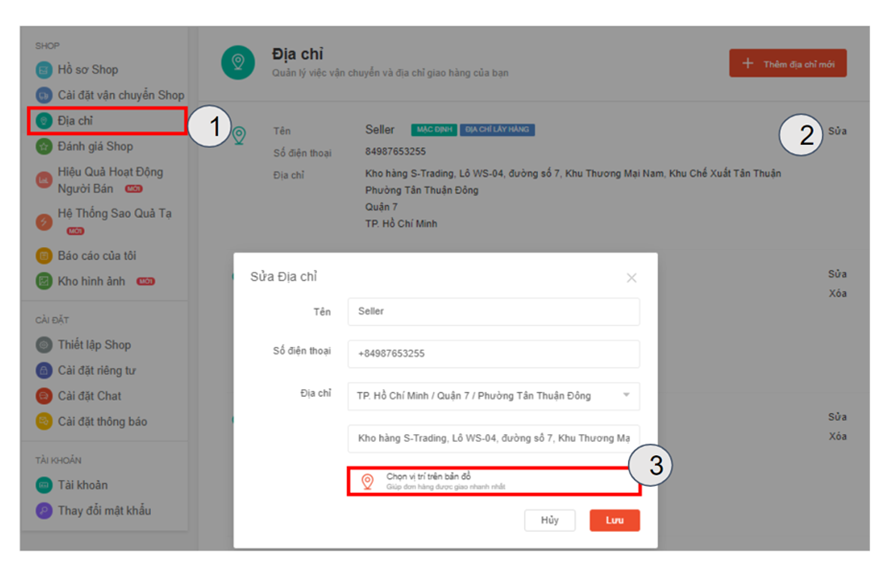The height and width of the screenshot is (576, 896).
Task: Click the Hồ sơ Shop sidebar icon
Action: point(43,70)
